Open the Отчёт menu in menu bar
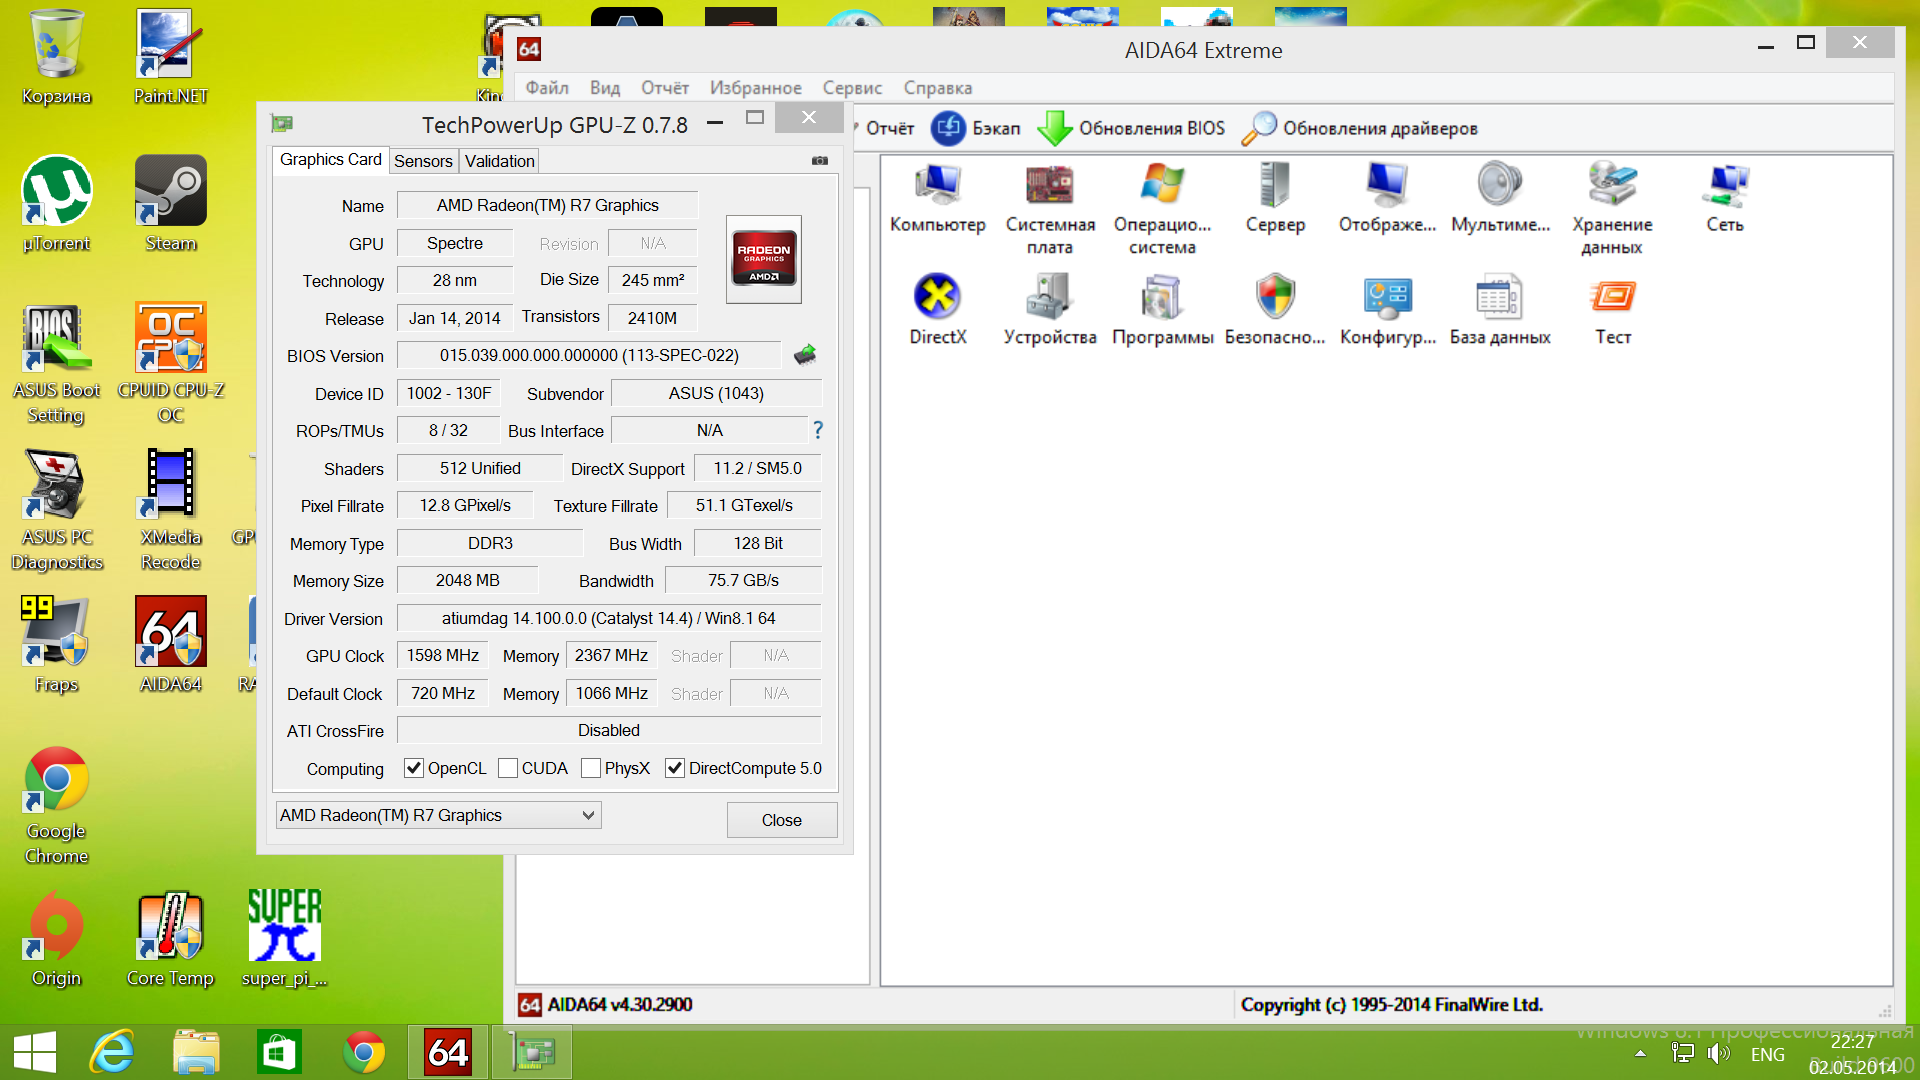The height and width of the screenshot is (1080, 1920). tap(665, 88)
